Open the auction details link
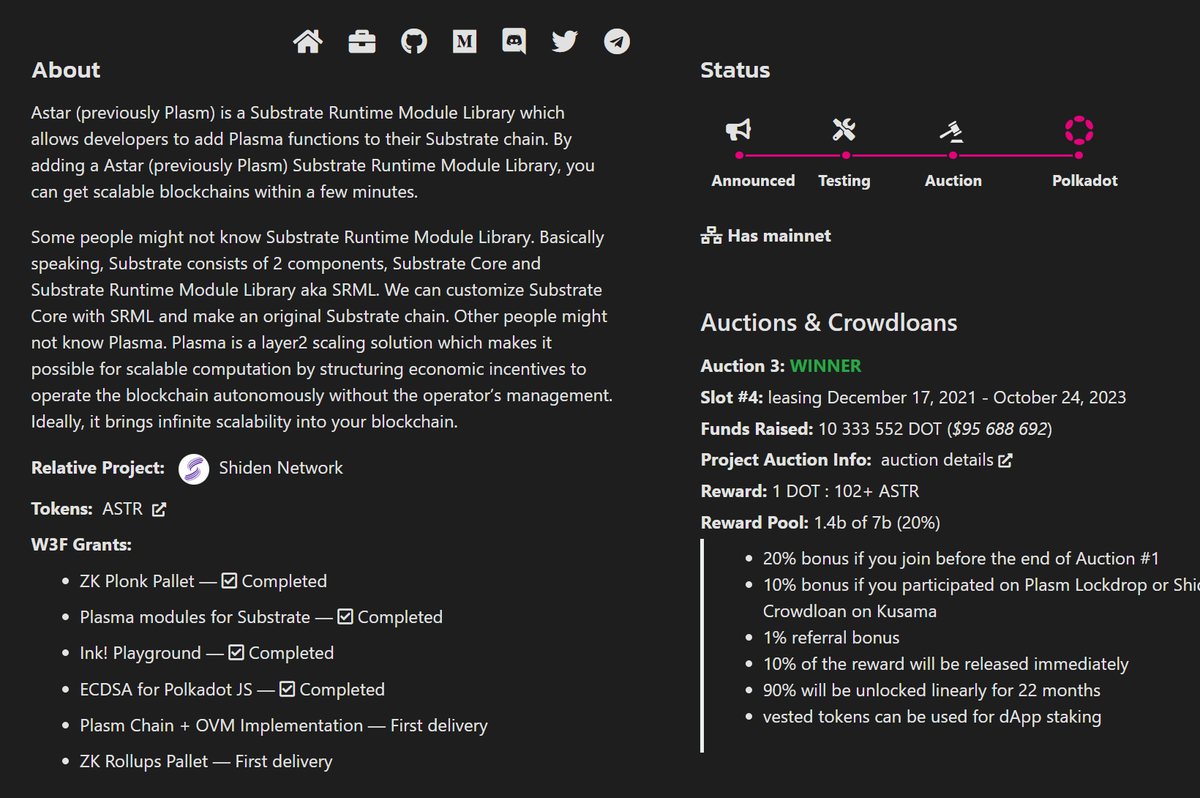The height and width of the screenshot is (798, 1200). 937,460
